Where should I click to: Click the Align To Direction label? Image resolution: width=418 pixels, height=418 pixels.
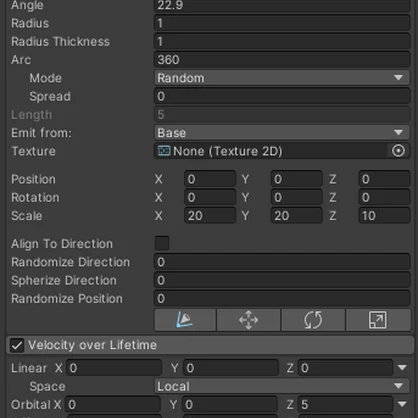(62, 244)
